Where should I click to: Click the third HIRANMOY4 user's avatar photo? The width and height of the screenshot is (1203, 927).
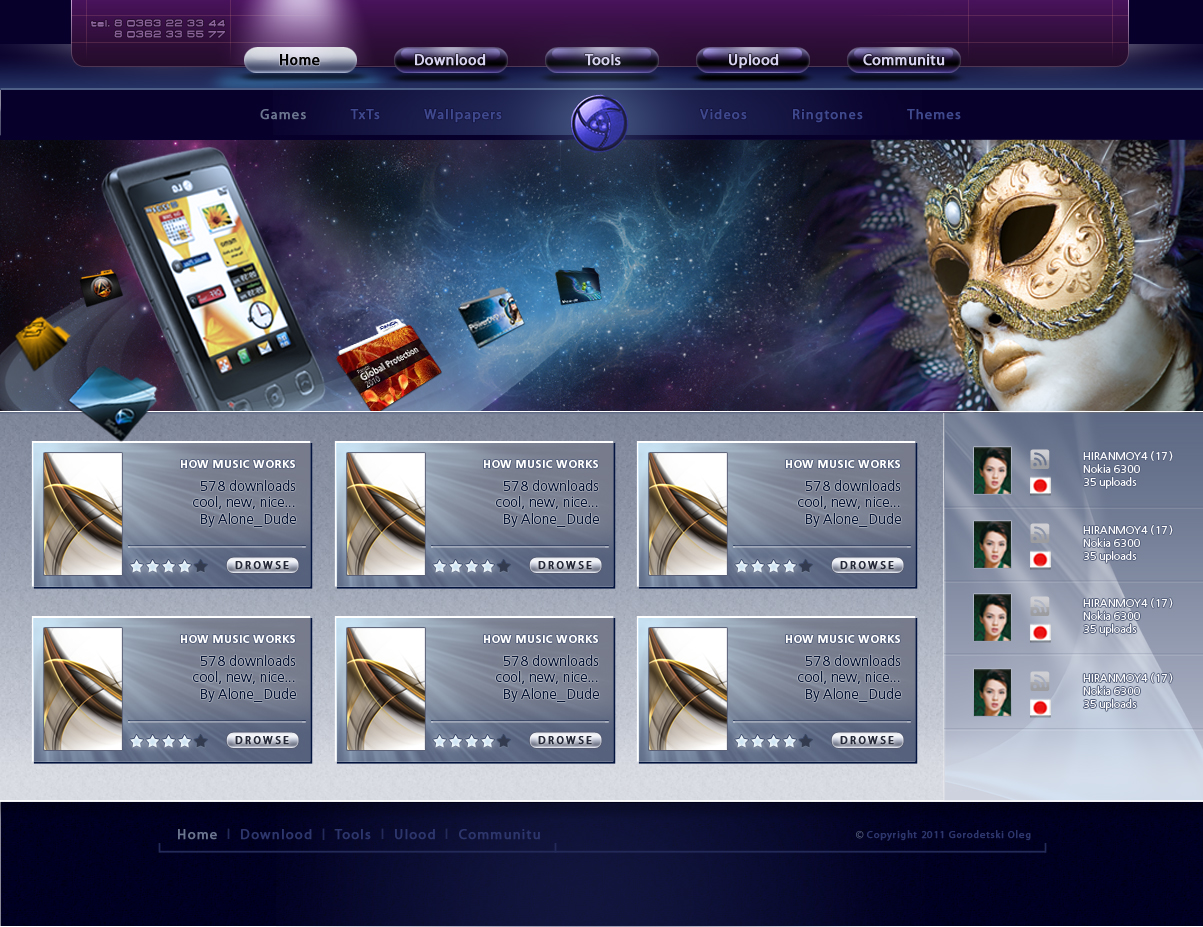[x=992, y=618]
